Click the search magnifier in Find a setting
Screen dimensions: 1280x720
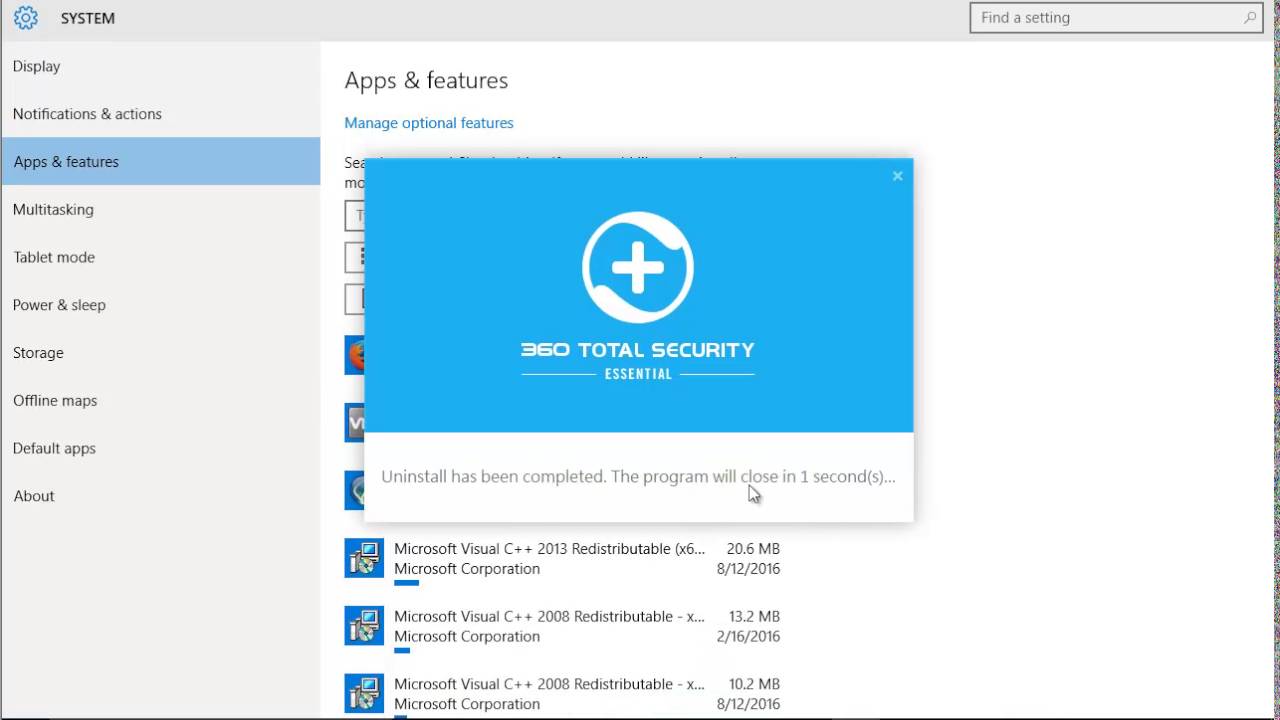point(1250,18)
